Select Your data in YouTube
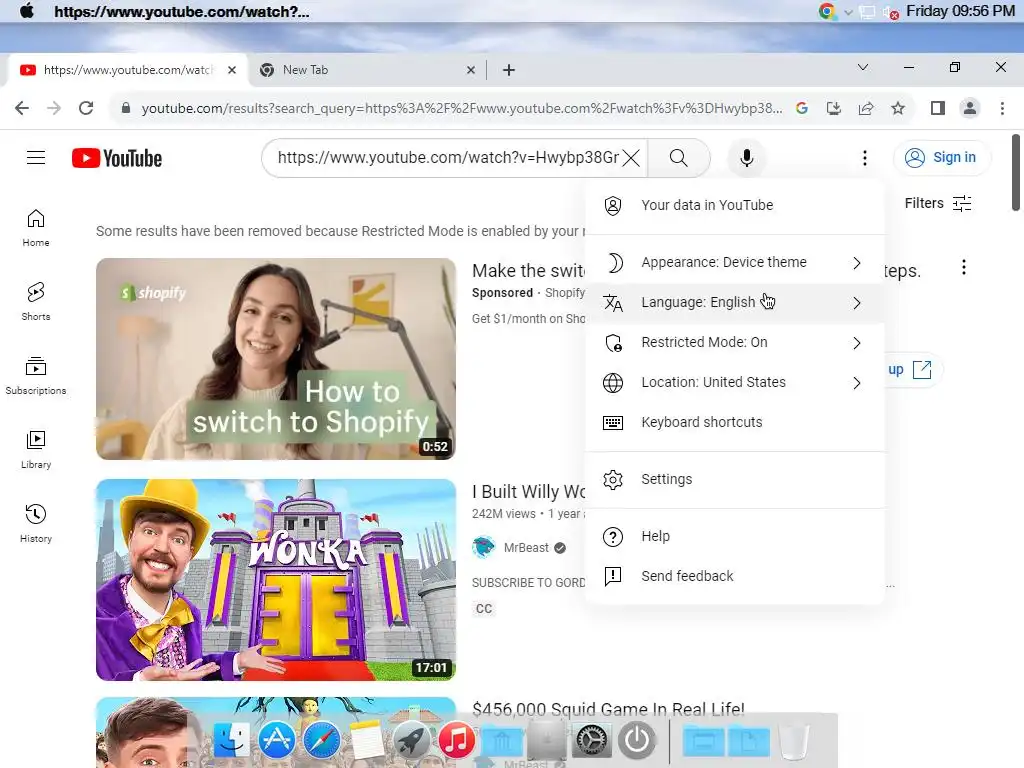Image resolution: width=1024 pixels, height=768 pixels. coord(735,205)
